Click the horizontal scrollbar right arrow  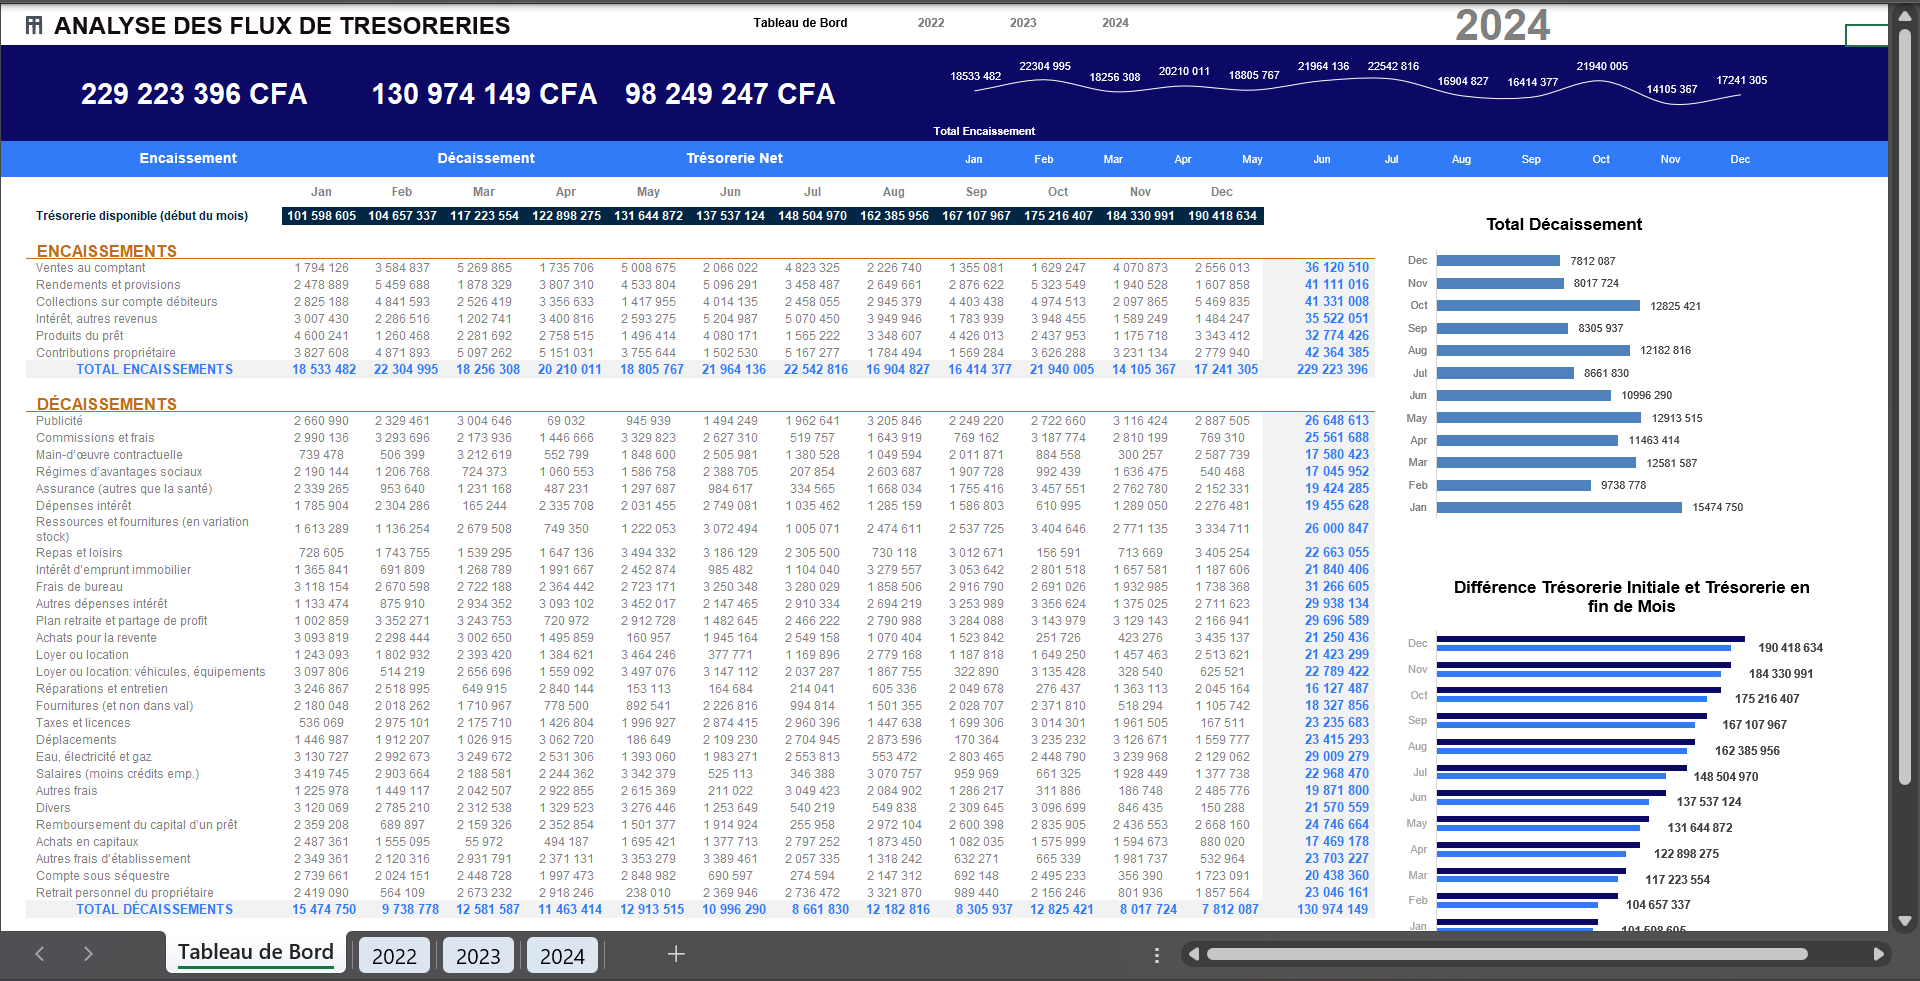tap(1879, 954)
